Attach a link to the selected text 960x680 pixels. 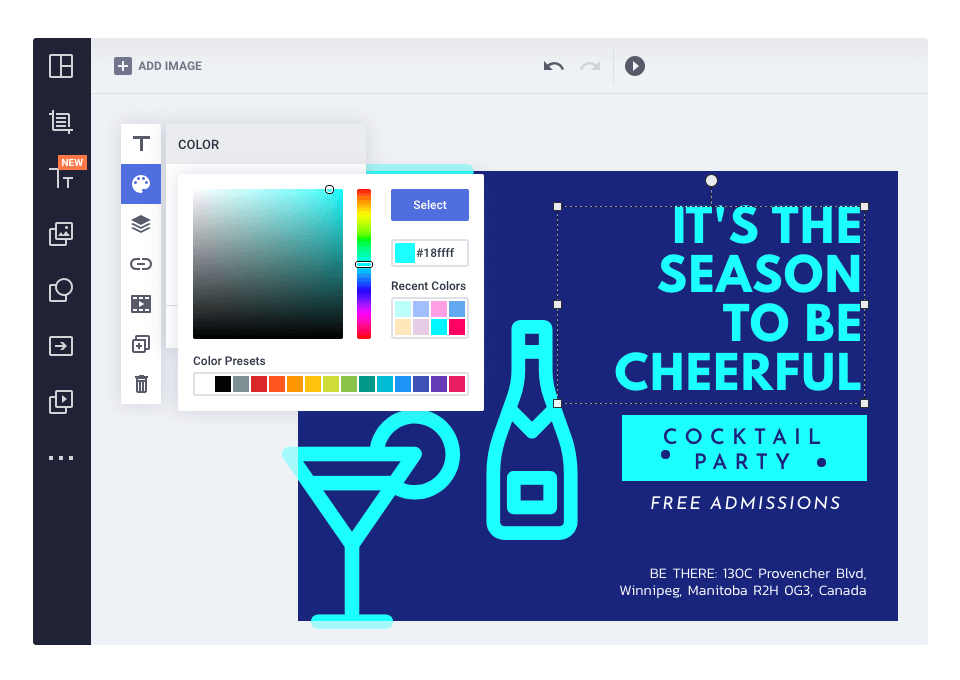pos(141,263)
